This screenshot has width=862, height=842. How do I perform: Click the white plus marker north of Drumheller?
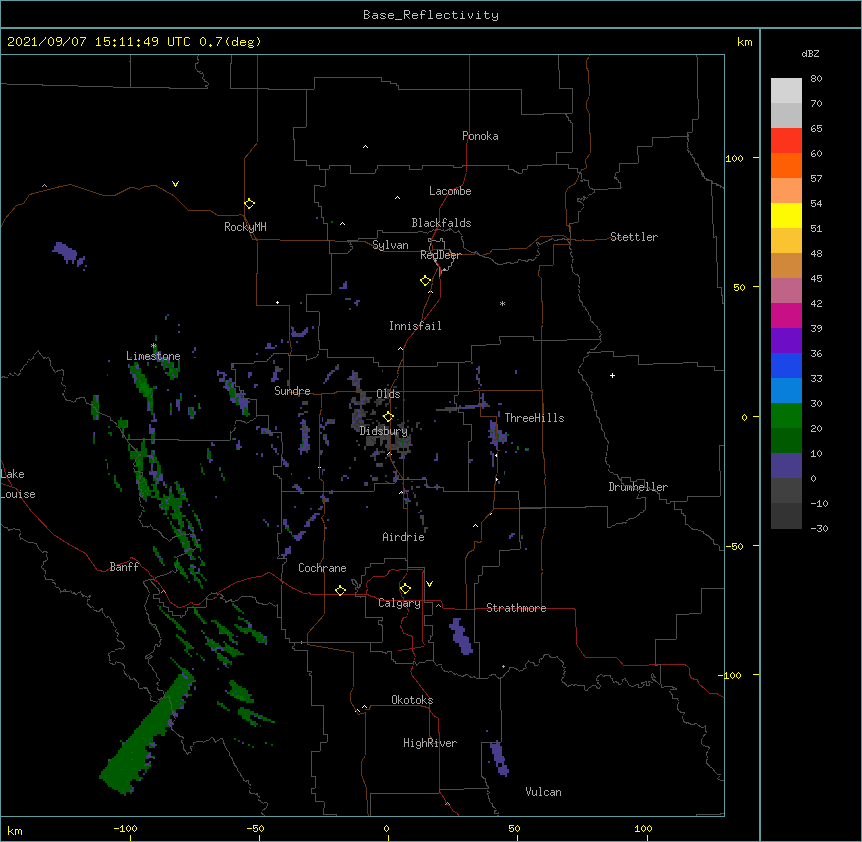pos(612,375)
